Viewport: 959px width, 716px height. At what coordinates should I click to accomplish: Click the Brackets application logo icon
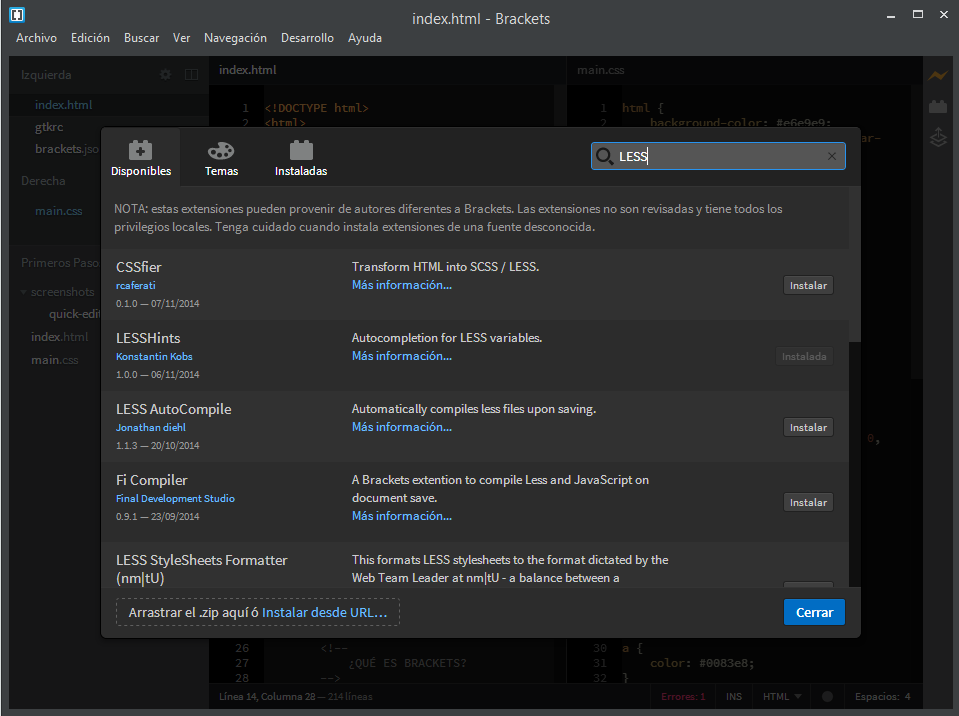tap(17, 15)
